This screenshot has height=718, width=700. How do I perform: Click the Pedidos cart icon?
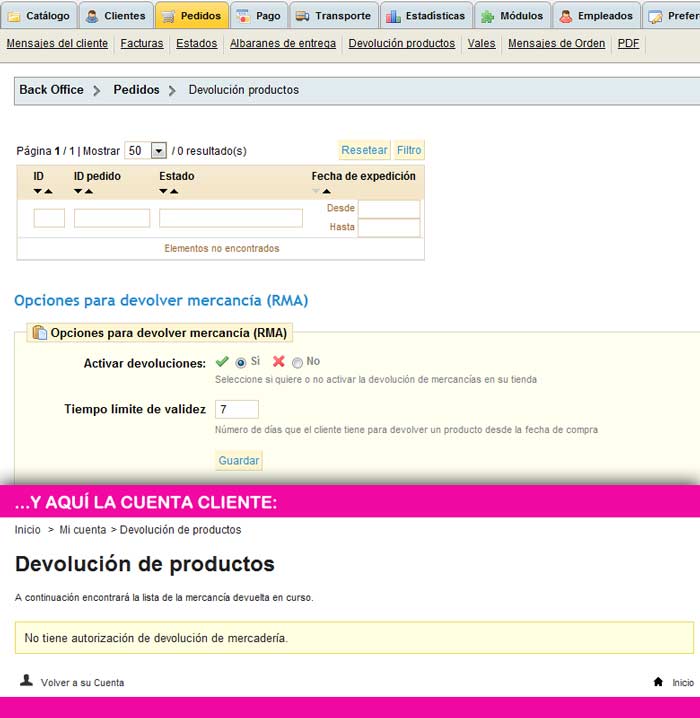(x=168, y=16)
